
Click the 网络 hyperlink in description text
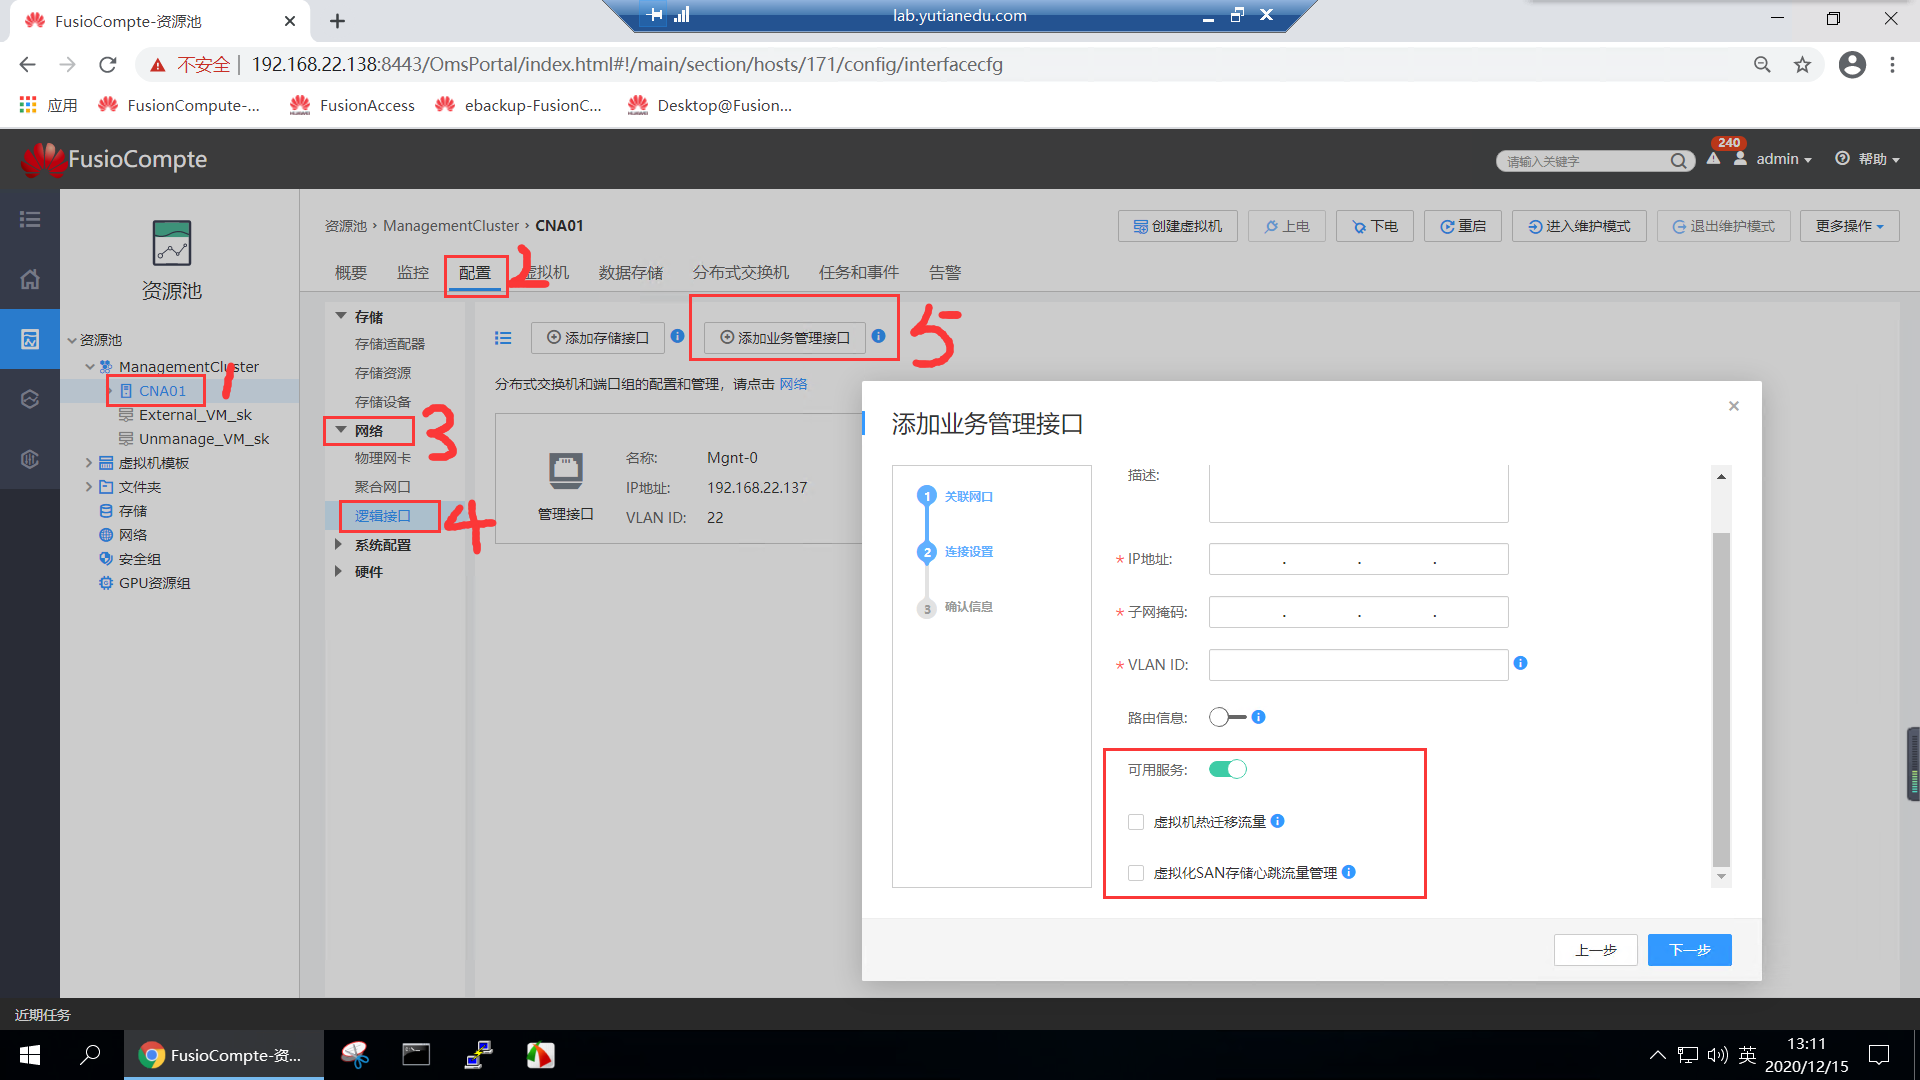(x=793, y=384)
